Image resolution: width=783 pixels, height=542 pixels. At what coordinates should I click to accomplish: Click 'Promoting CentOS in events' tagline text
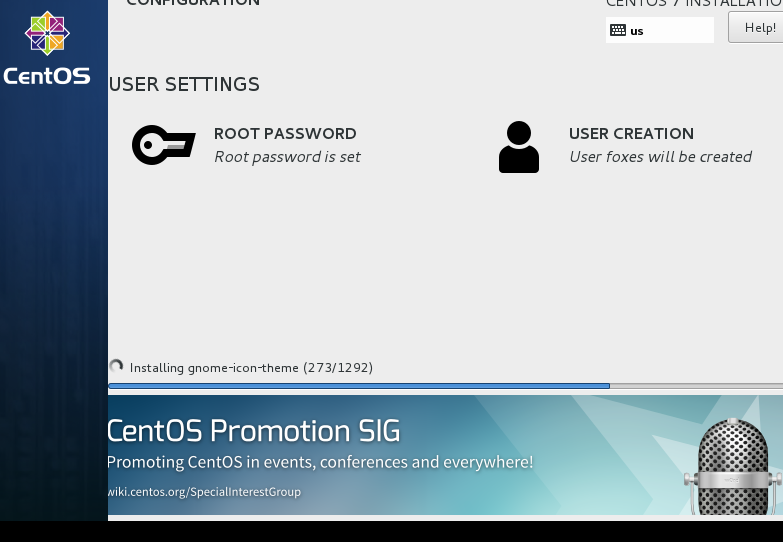click(x=320, y=462)
